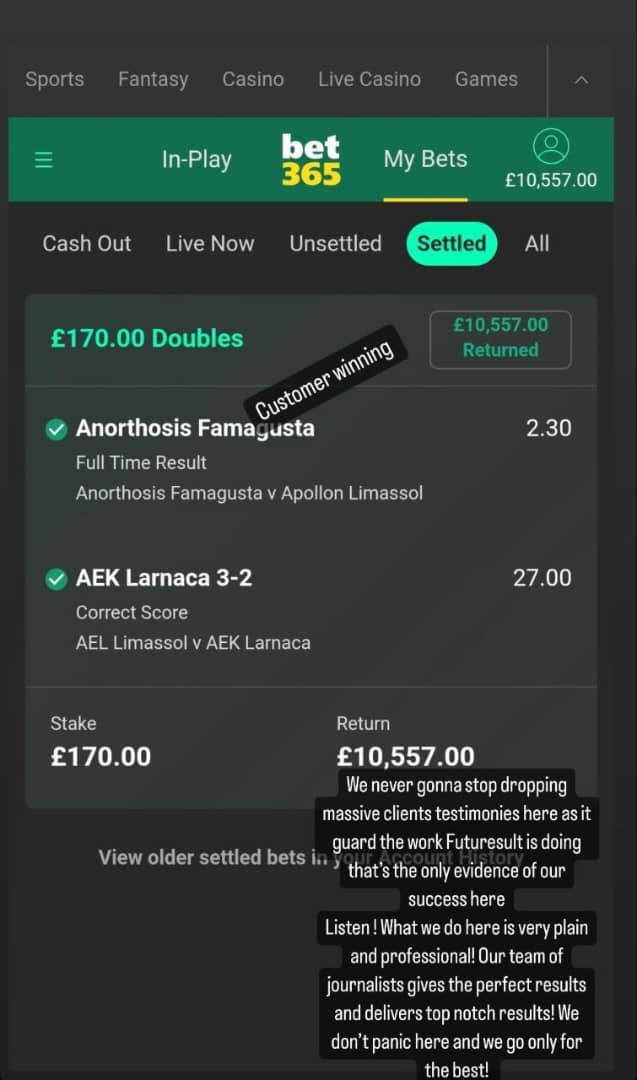This screenshot has width=637, height=1080.
Task: Switch to Live Now bets filter
Action: (210, 244)
